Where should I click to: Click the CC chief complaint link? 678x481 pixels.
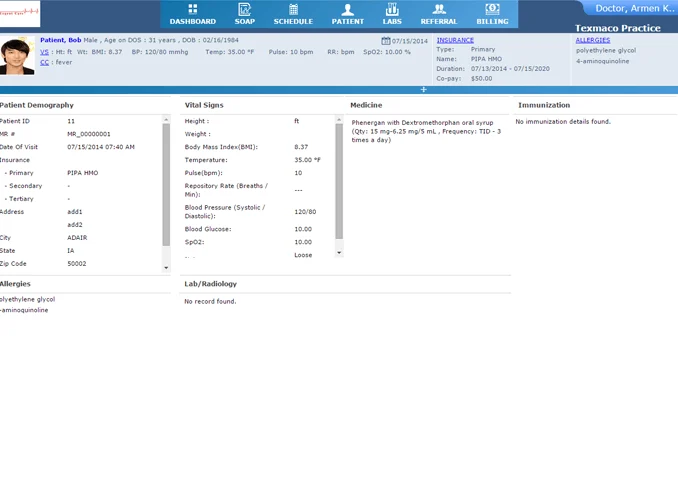click(44, 62)
